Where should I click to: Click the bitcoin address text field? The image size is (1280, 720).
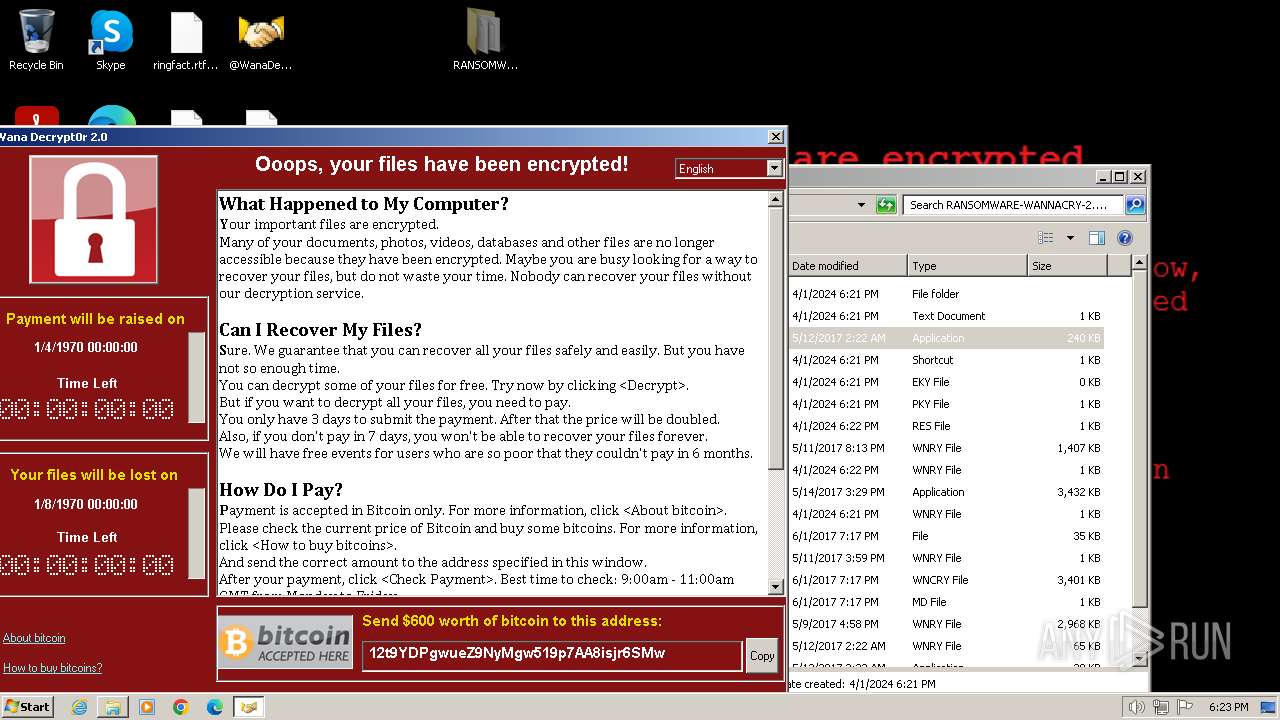coord(552,655)
